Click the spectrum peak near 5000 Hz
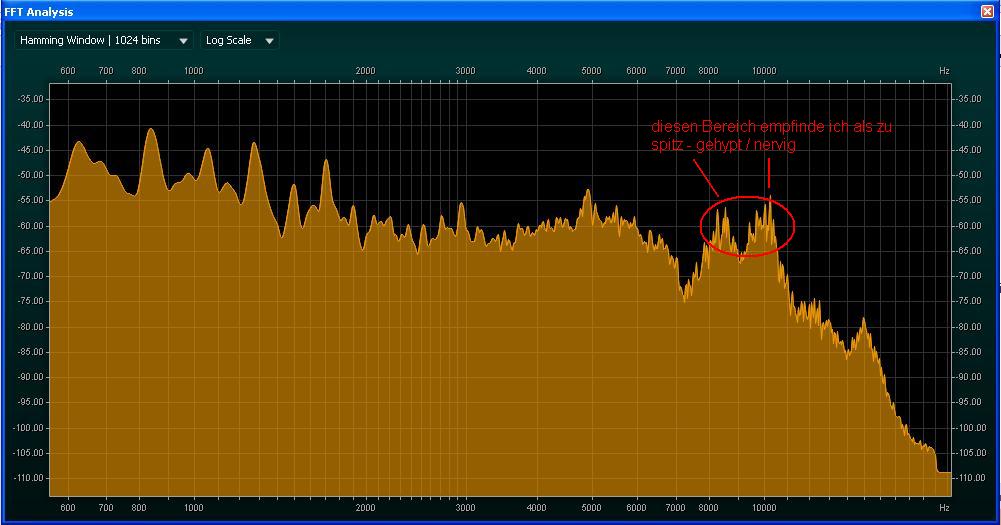The width and height of the screenshot is (1001, 525). coord(586,192)
